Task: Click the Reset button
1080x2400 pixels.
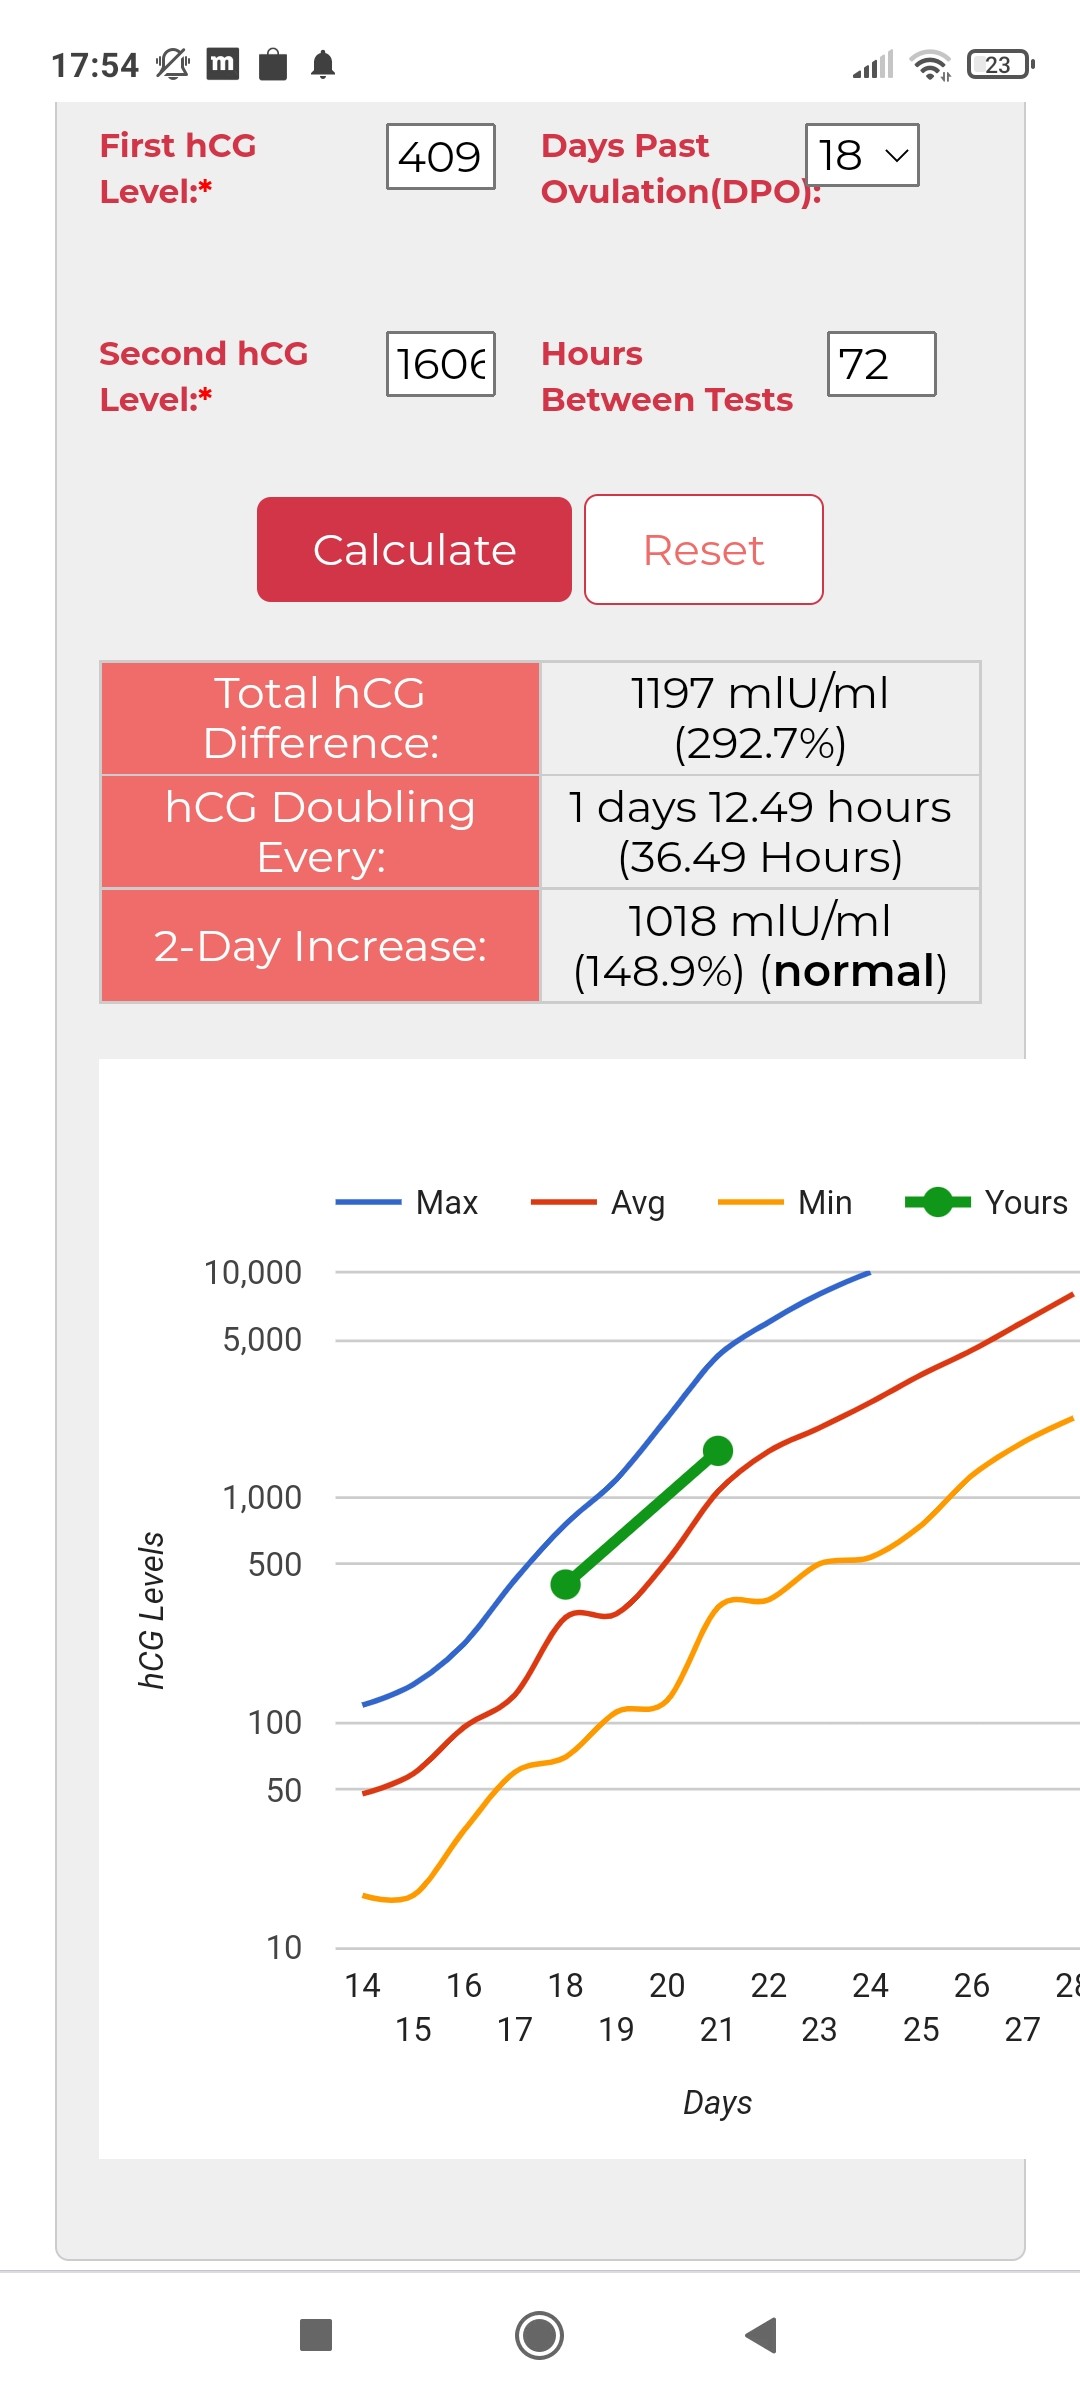Action: click(703, 549)
